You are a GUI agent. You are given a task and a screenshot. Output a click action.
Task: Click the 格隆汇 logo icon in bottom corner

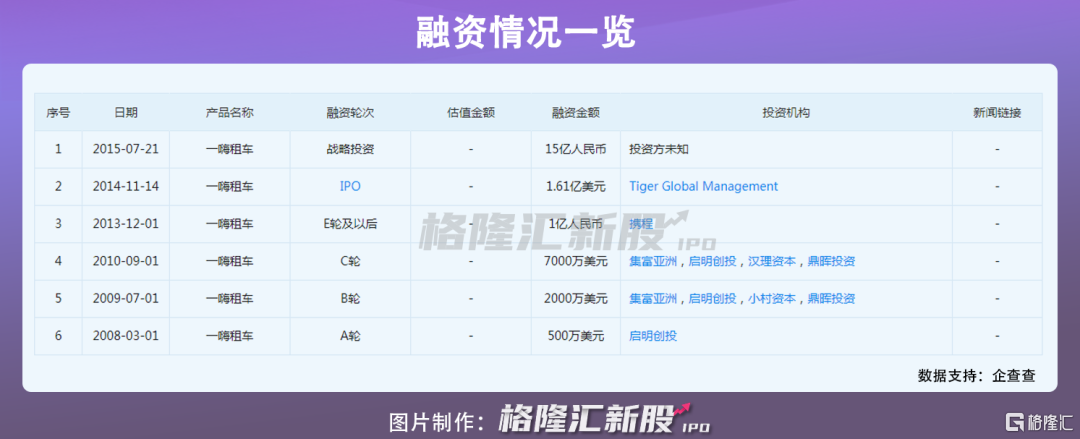pos(1014,421)
